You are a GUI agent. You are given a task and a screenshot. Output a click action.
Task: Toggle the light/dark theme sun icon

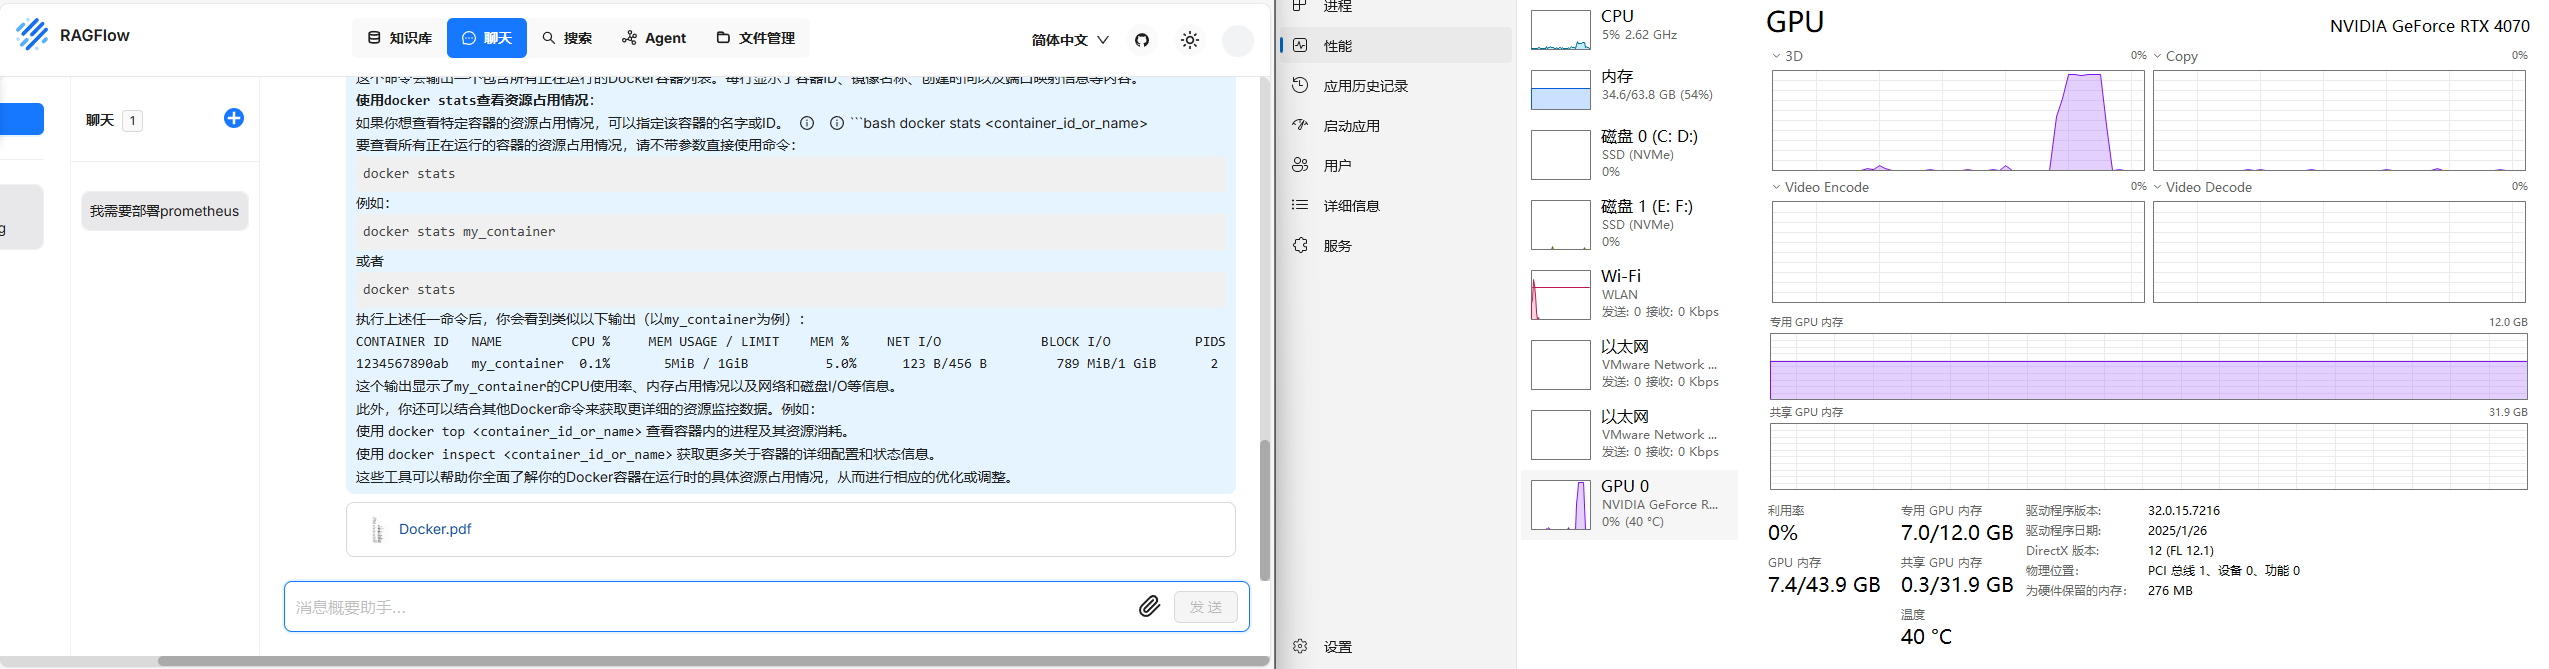1189,40
